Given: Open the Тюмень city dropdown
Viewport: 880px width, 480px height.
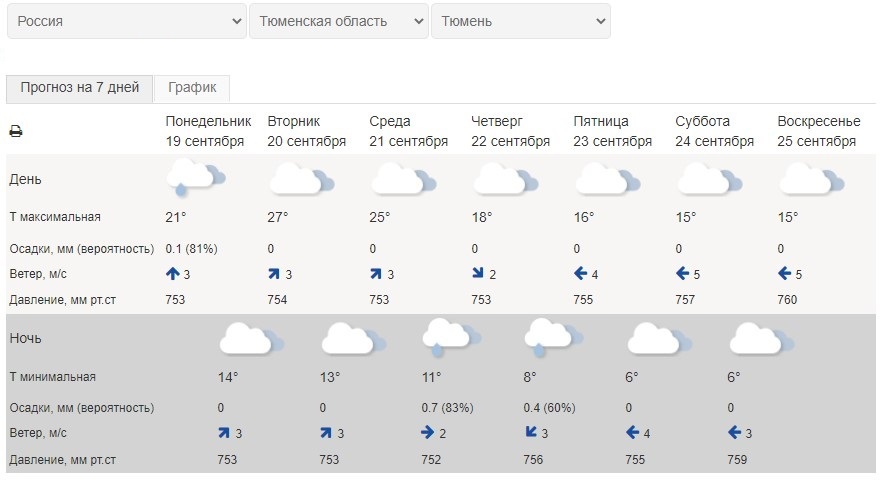Looking at the screenshot, I should pos(520,21).
